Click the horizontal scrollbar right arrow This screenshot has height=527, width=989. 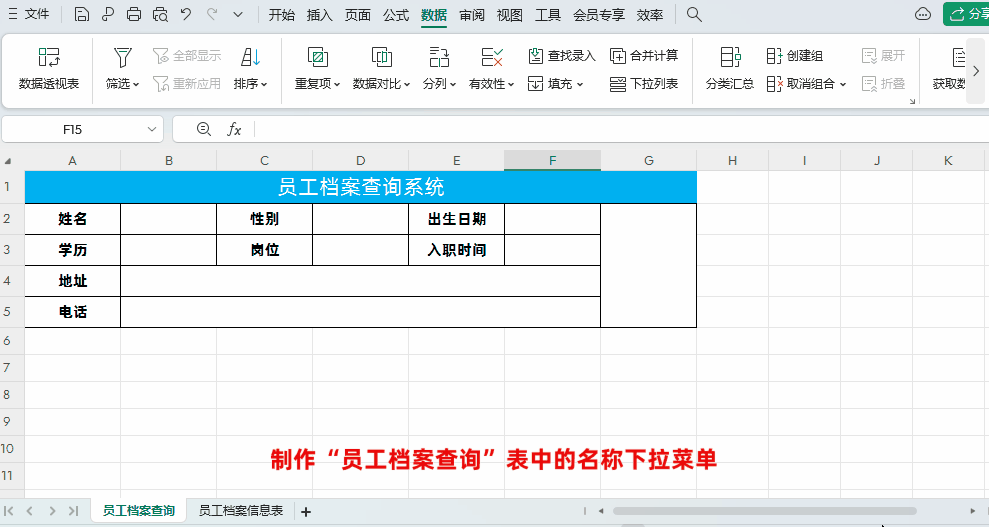(973, 511)
